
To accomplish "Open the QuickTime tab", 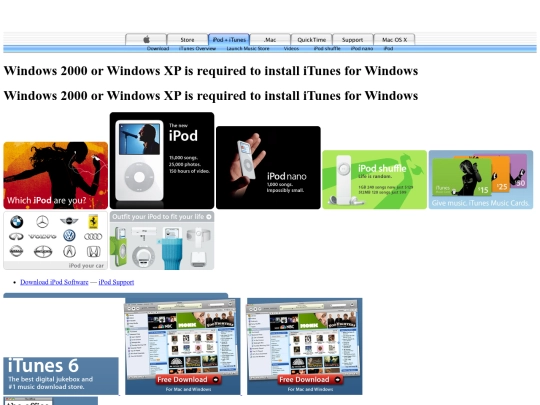I will coord(311,40).
